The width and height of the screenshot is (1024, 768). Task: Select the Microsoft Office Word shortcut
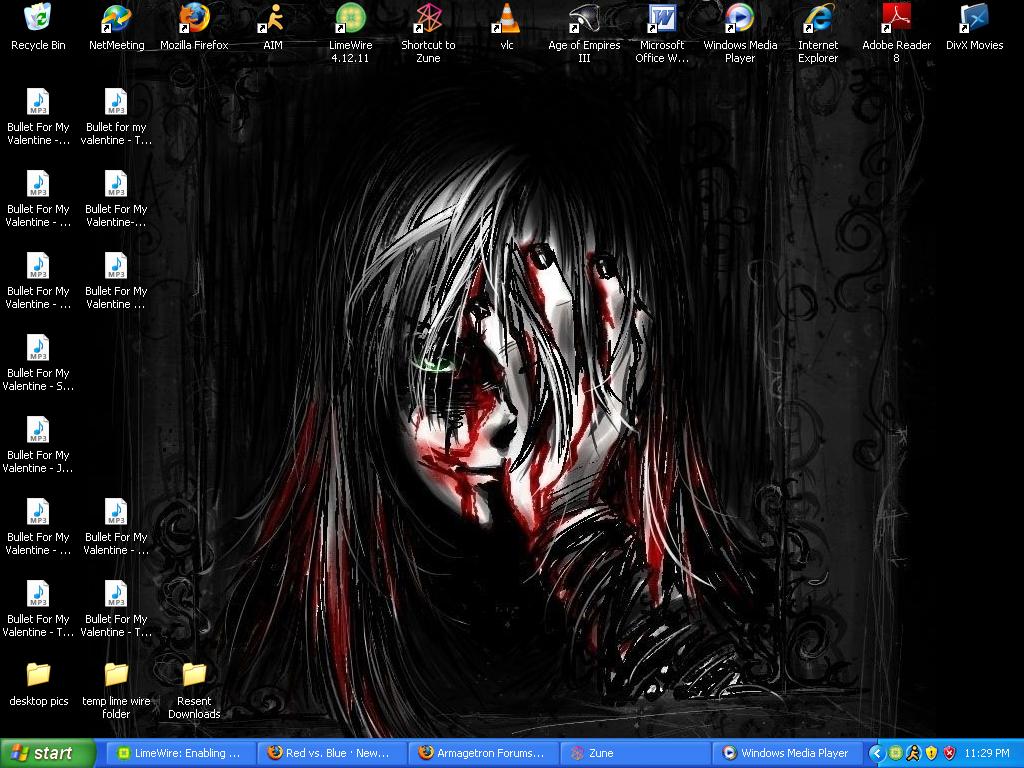(x=662, y=20)
